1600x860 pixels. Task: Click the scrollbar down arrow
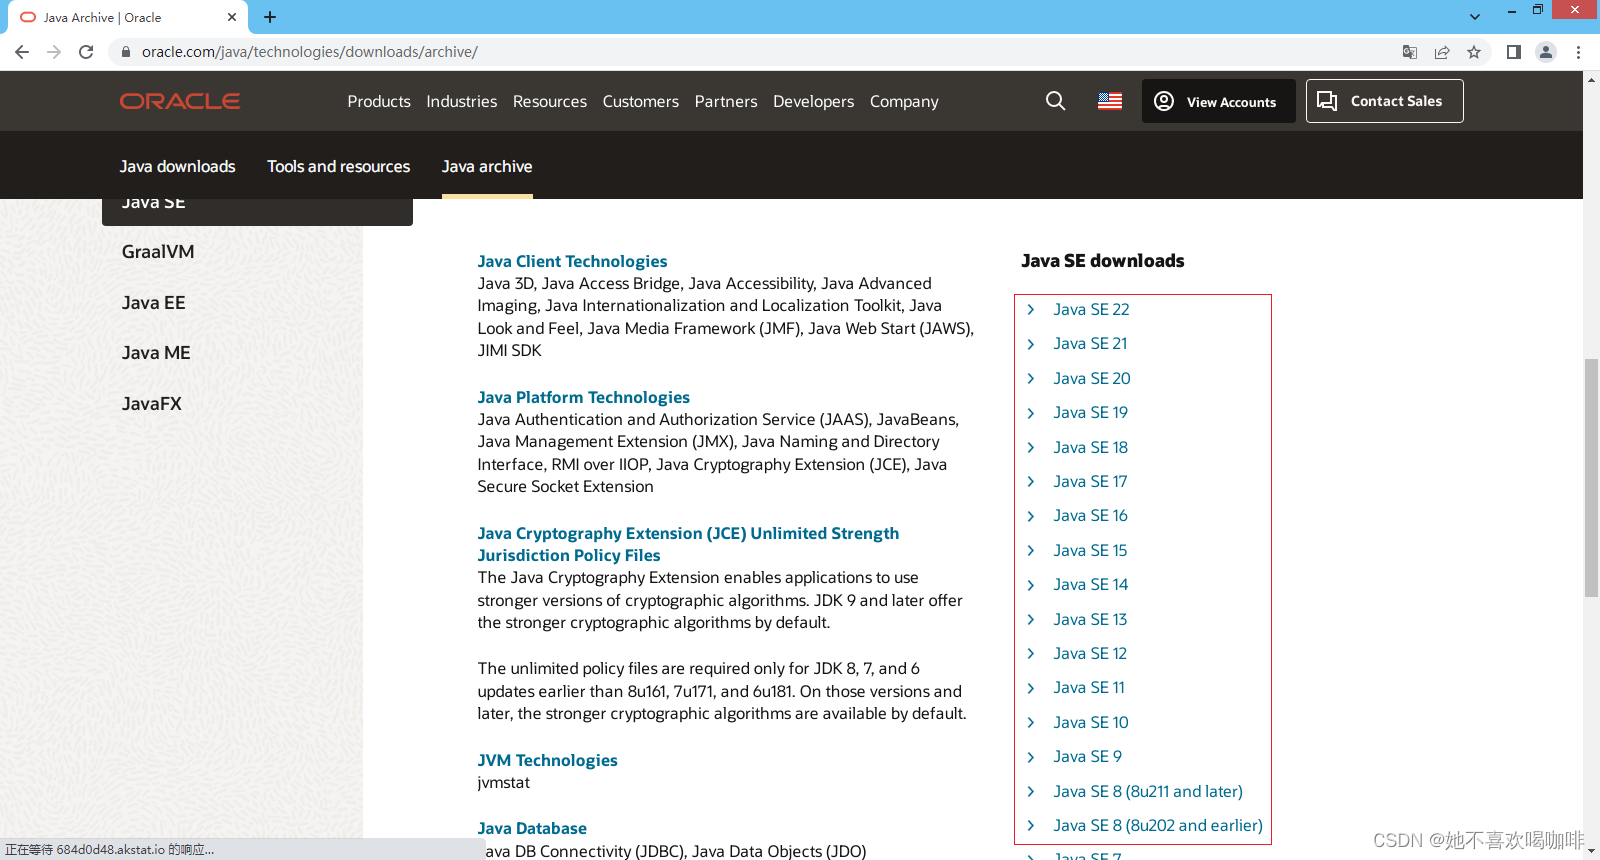[x=1591, y=851]
